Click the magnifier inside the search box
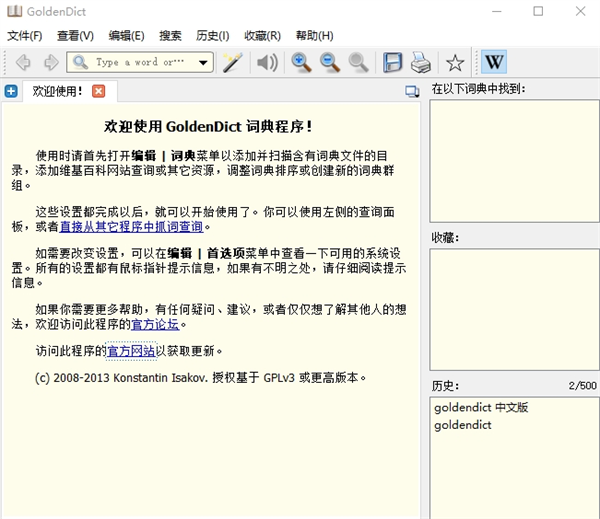This screenshot has height=519, width=600. tap(80, 62)
